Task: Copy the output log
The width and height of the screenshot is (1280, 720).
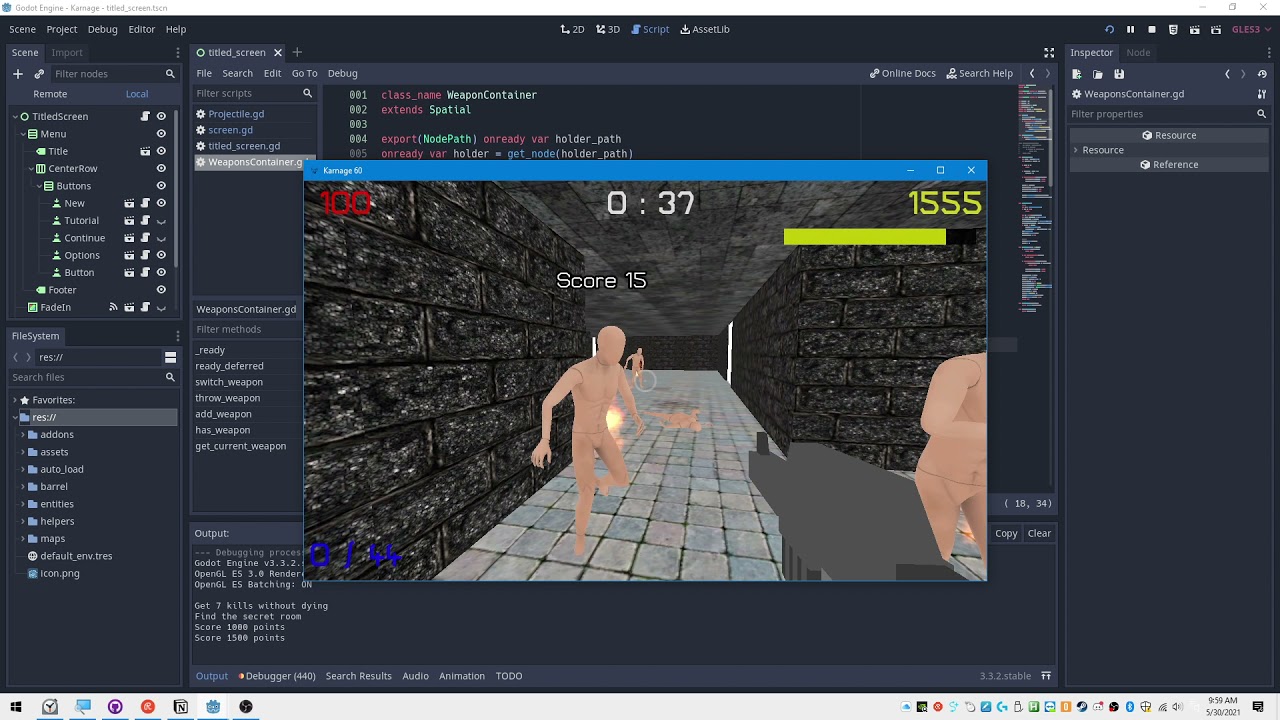Action: pyautogui.click(x=1006, y=533)
